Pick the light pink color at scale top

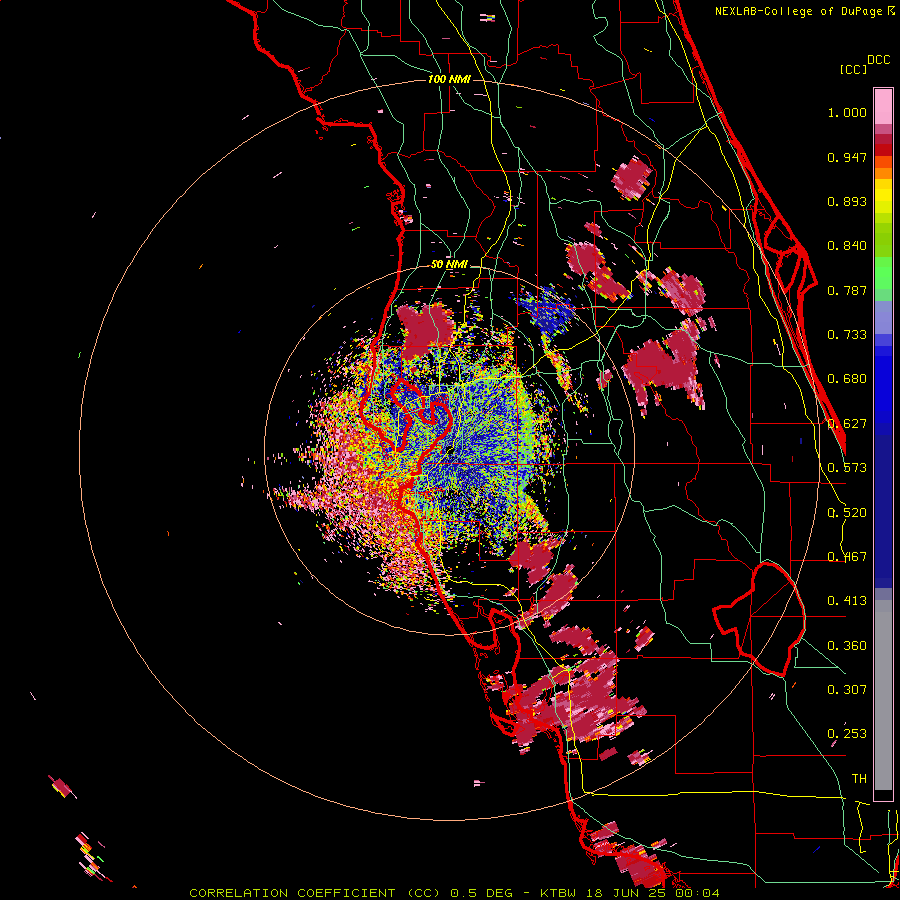pos(883,107)
